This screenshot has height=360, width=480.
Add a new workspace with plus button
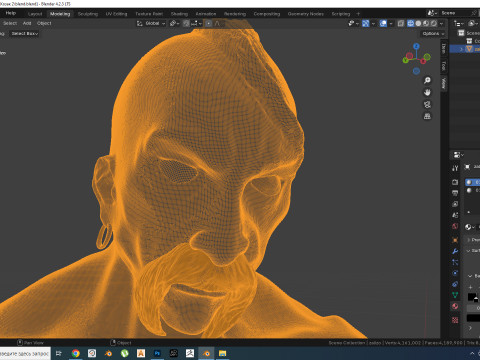[x=358, y=14]
